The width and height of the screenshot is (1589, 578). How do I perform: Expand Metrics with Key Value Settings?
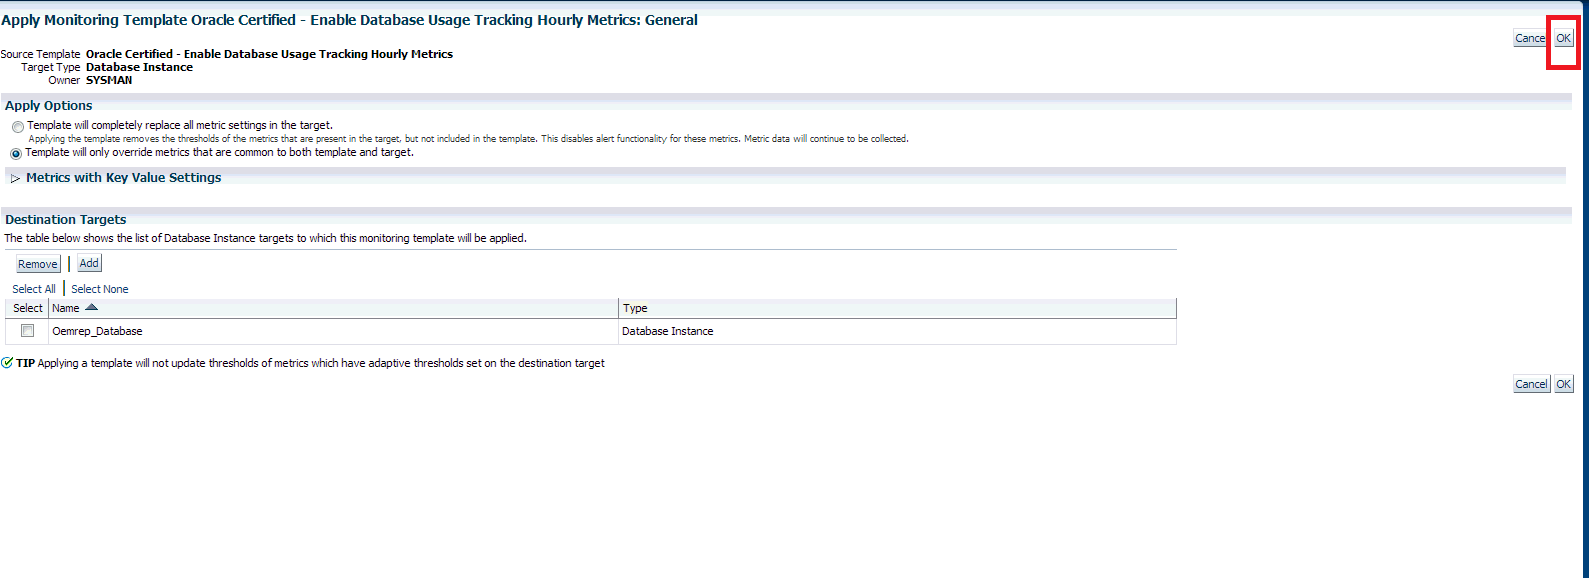15,178
